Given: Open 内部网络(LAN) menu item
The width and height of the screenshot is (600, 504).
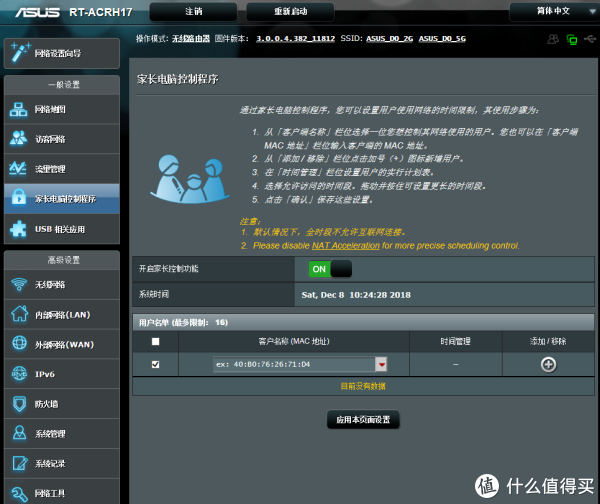Looking at the screenshot, I should 62,315.
